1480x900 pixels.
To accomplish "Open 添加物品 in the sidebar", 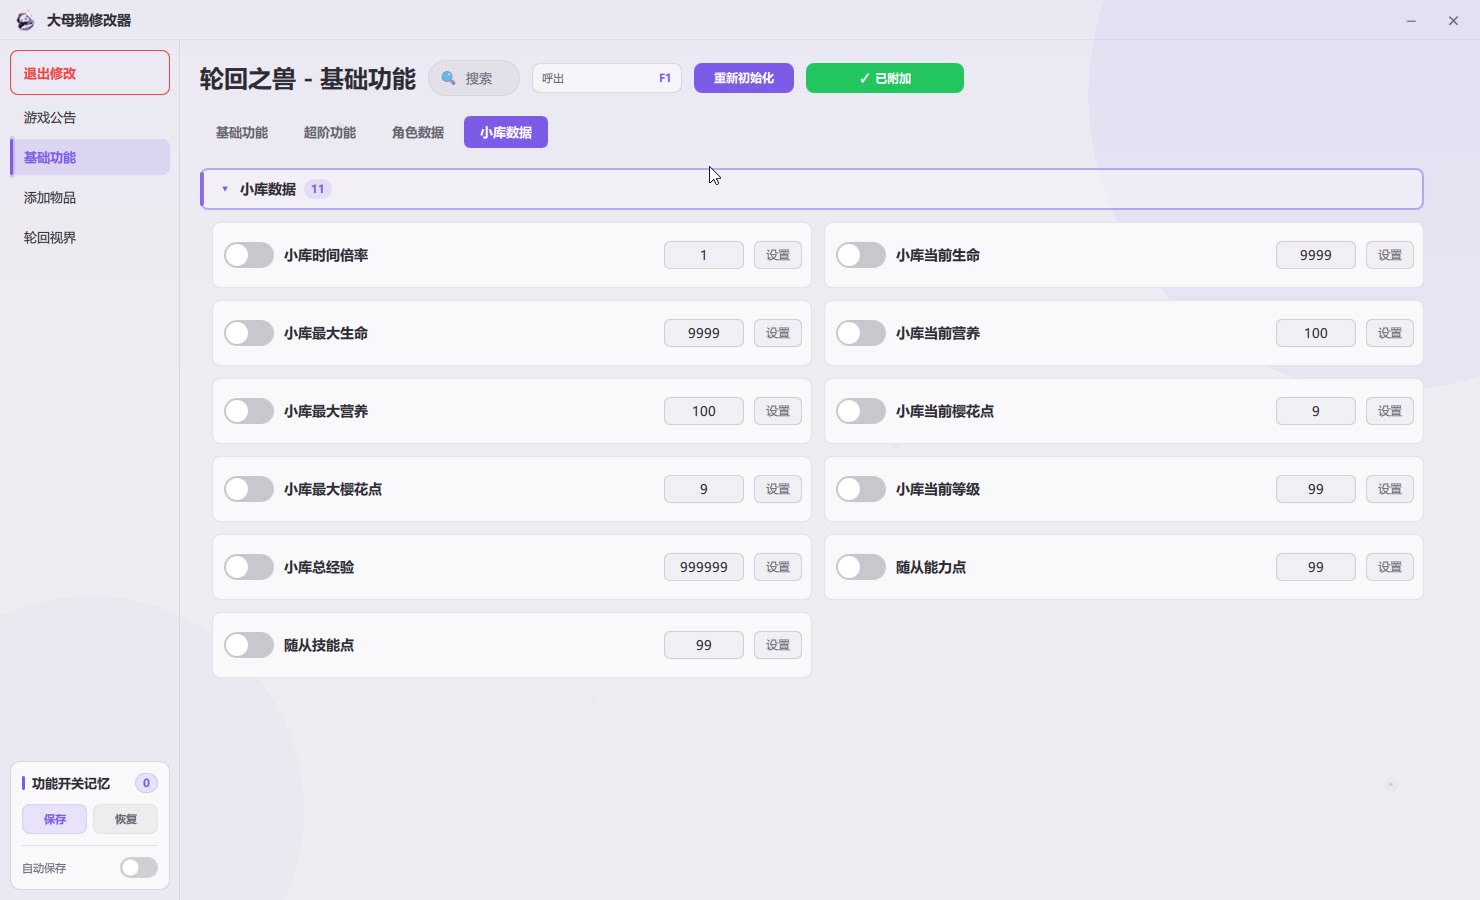I will (x=90, y=197).
